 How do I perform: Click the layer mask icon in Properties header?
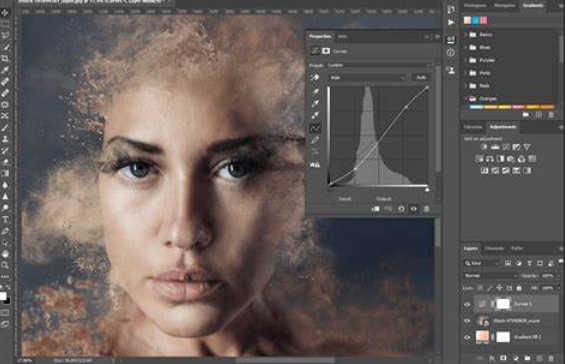[x=326, y=51]
